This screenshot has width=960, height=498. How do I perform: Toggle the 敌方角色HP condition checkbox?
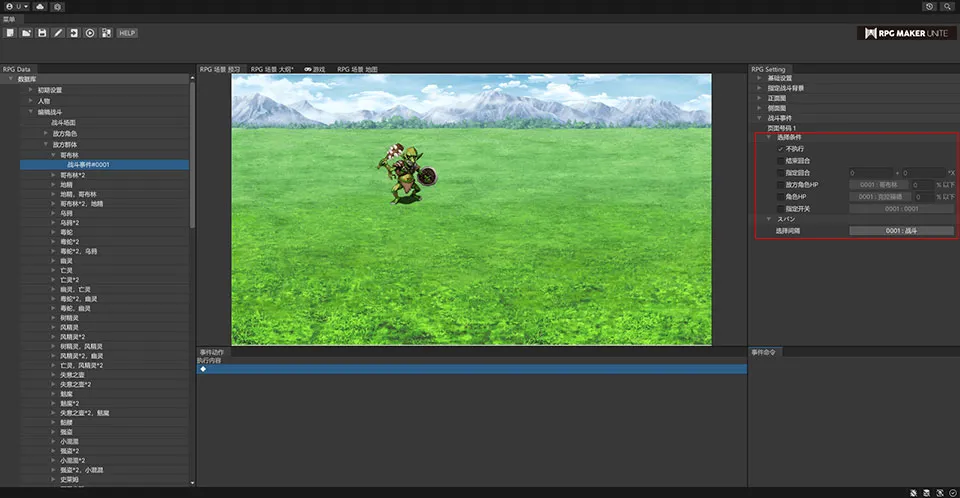(780, 184)
